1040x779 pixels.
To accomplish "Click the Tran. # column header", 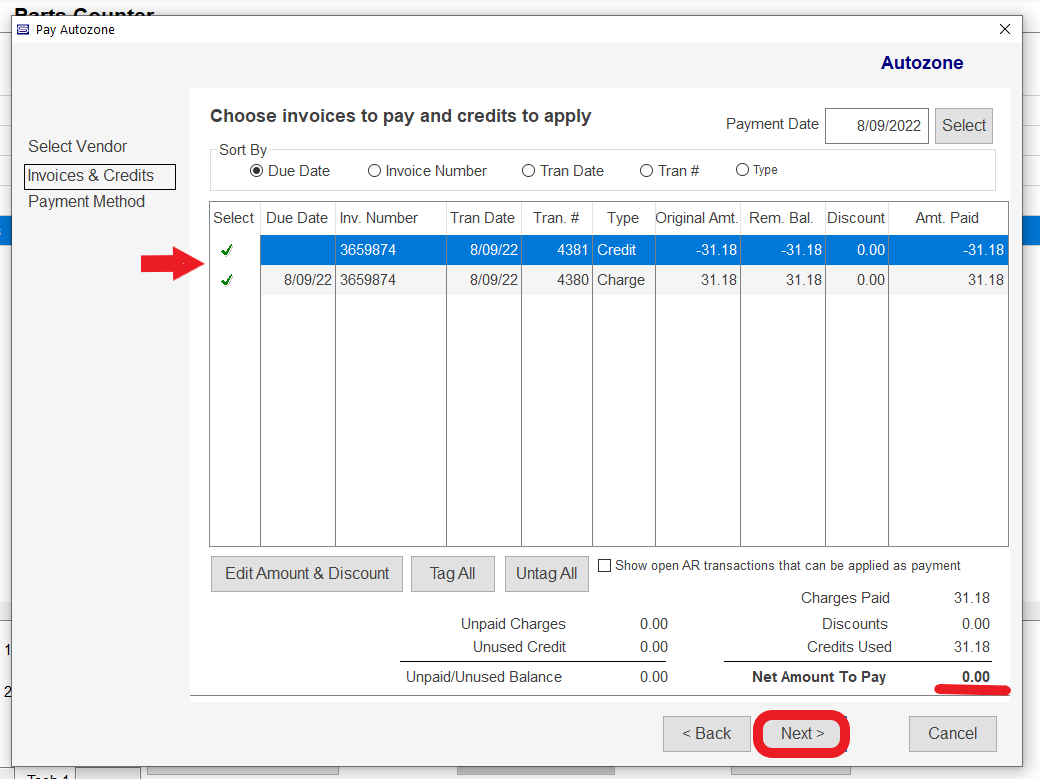I will coord(556,218).
